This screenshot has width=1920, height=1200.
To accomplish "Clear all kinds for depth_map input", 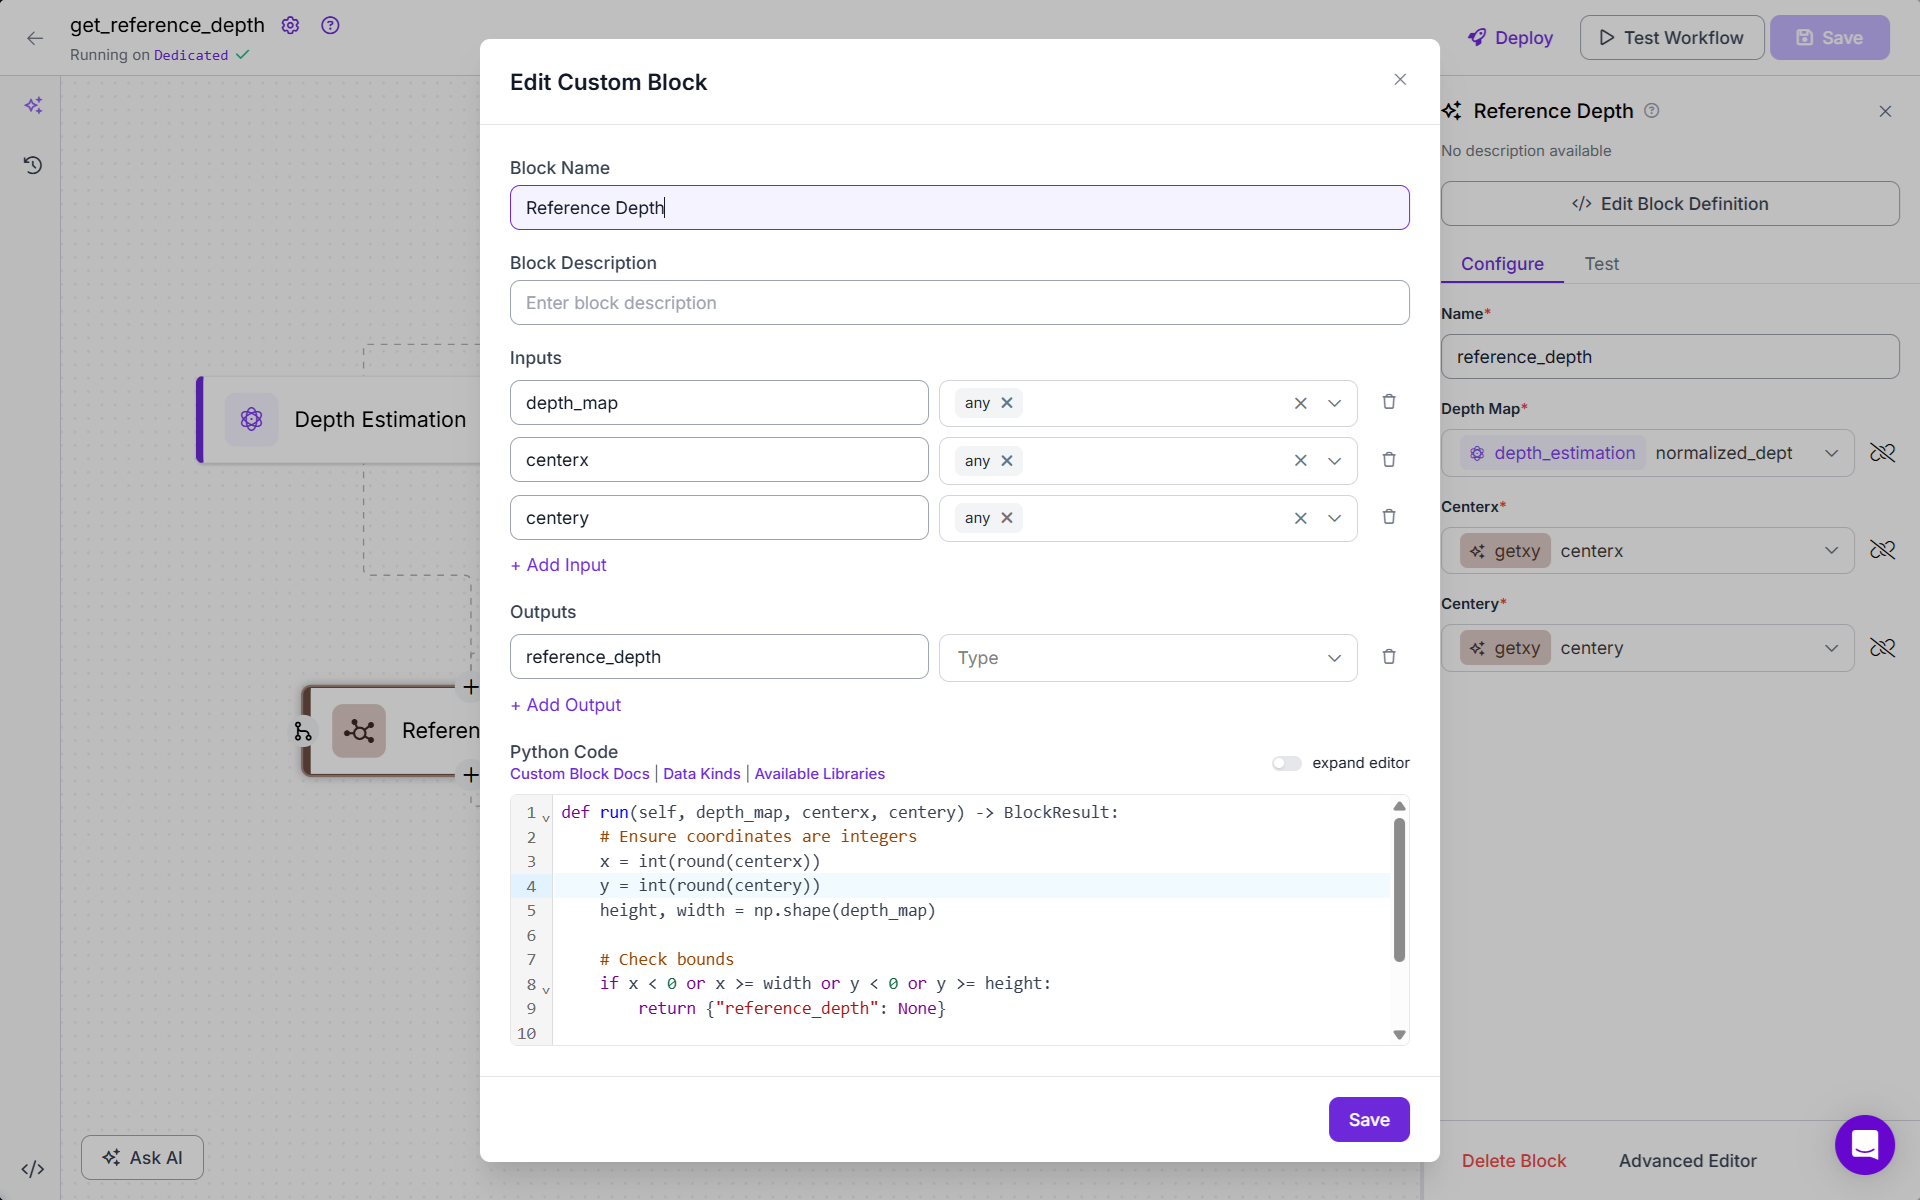I will pos(1300,403).
